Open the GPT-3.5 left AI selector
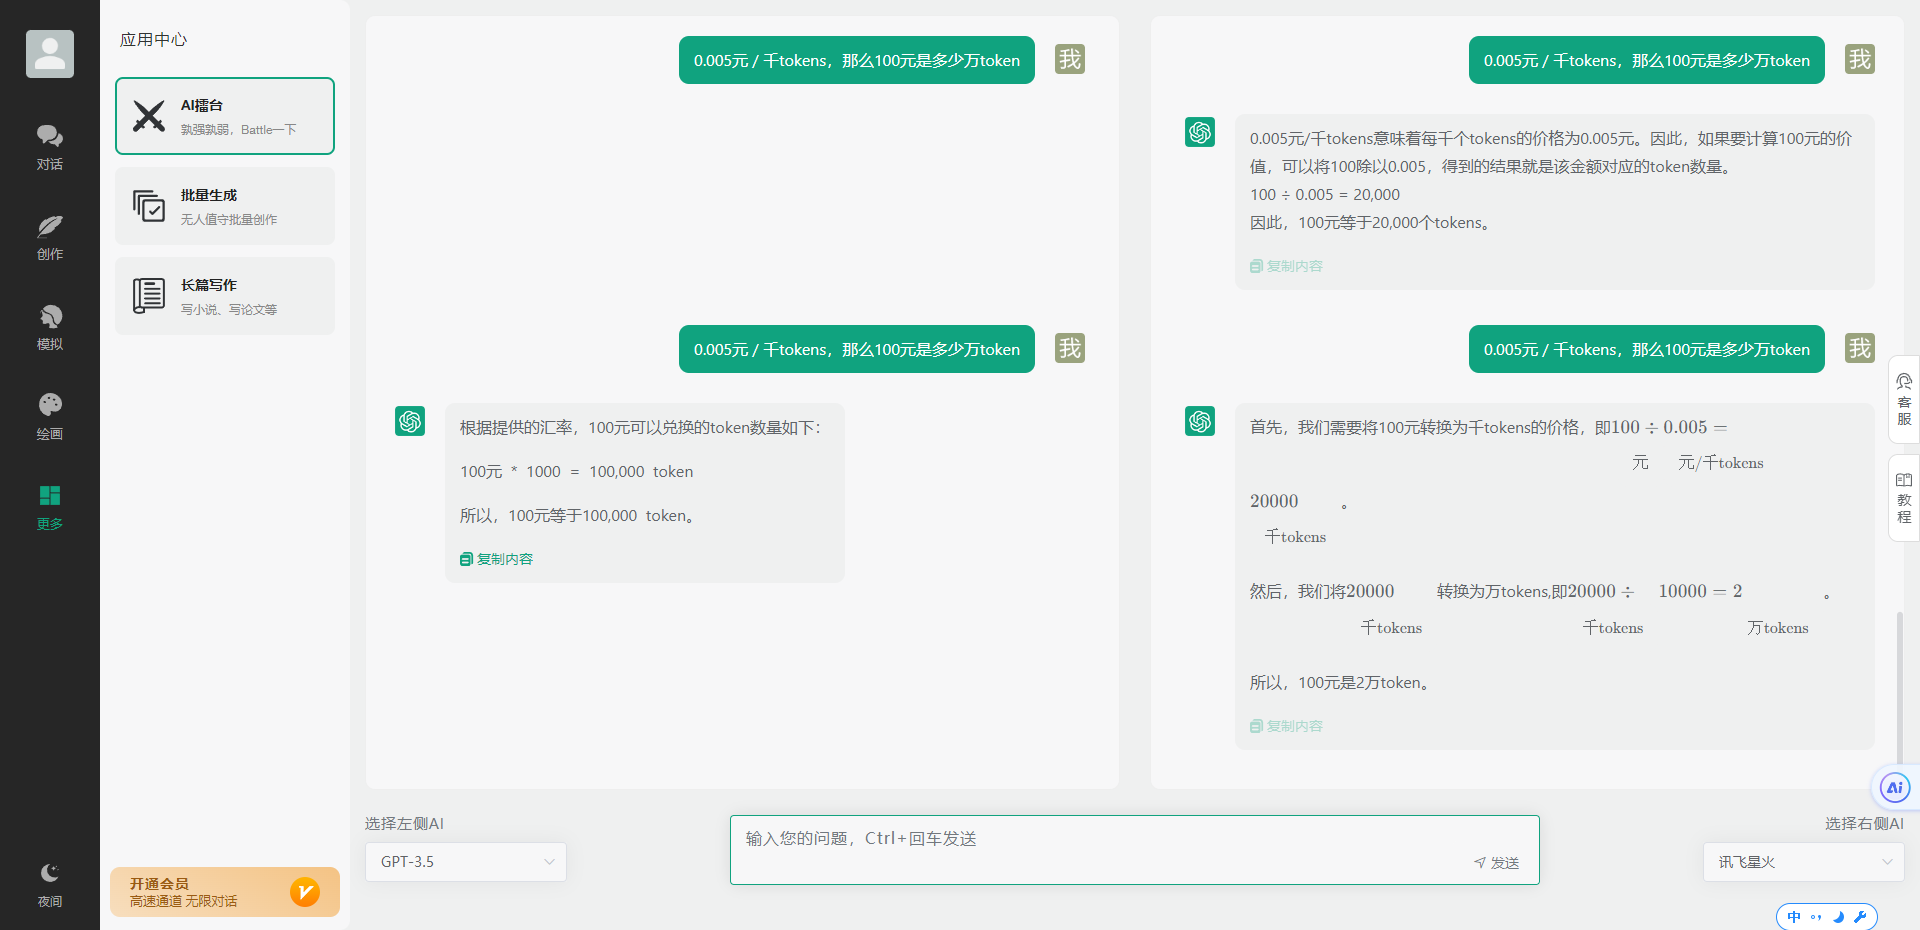Screen dimensions: 1920x930 coord(465,861)
